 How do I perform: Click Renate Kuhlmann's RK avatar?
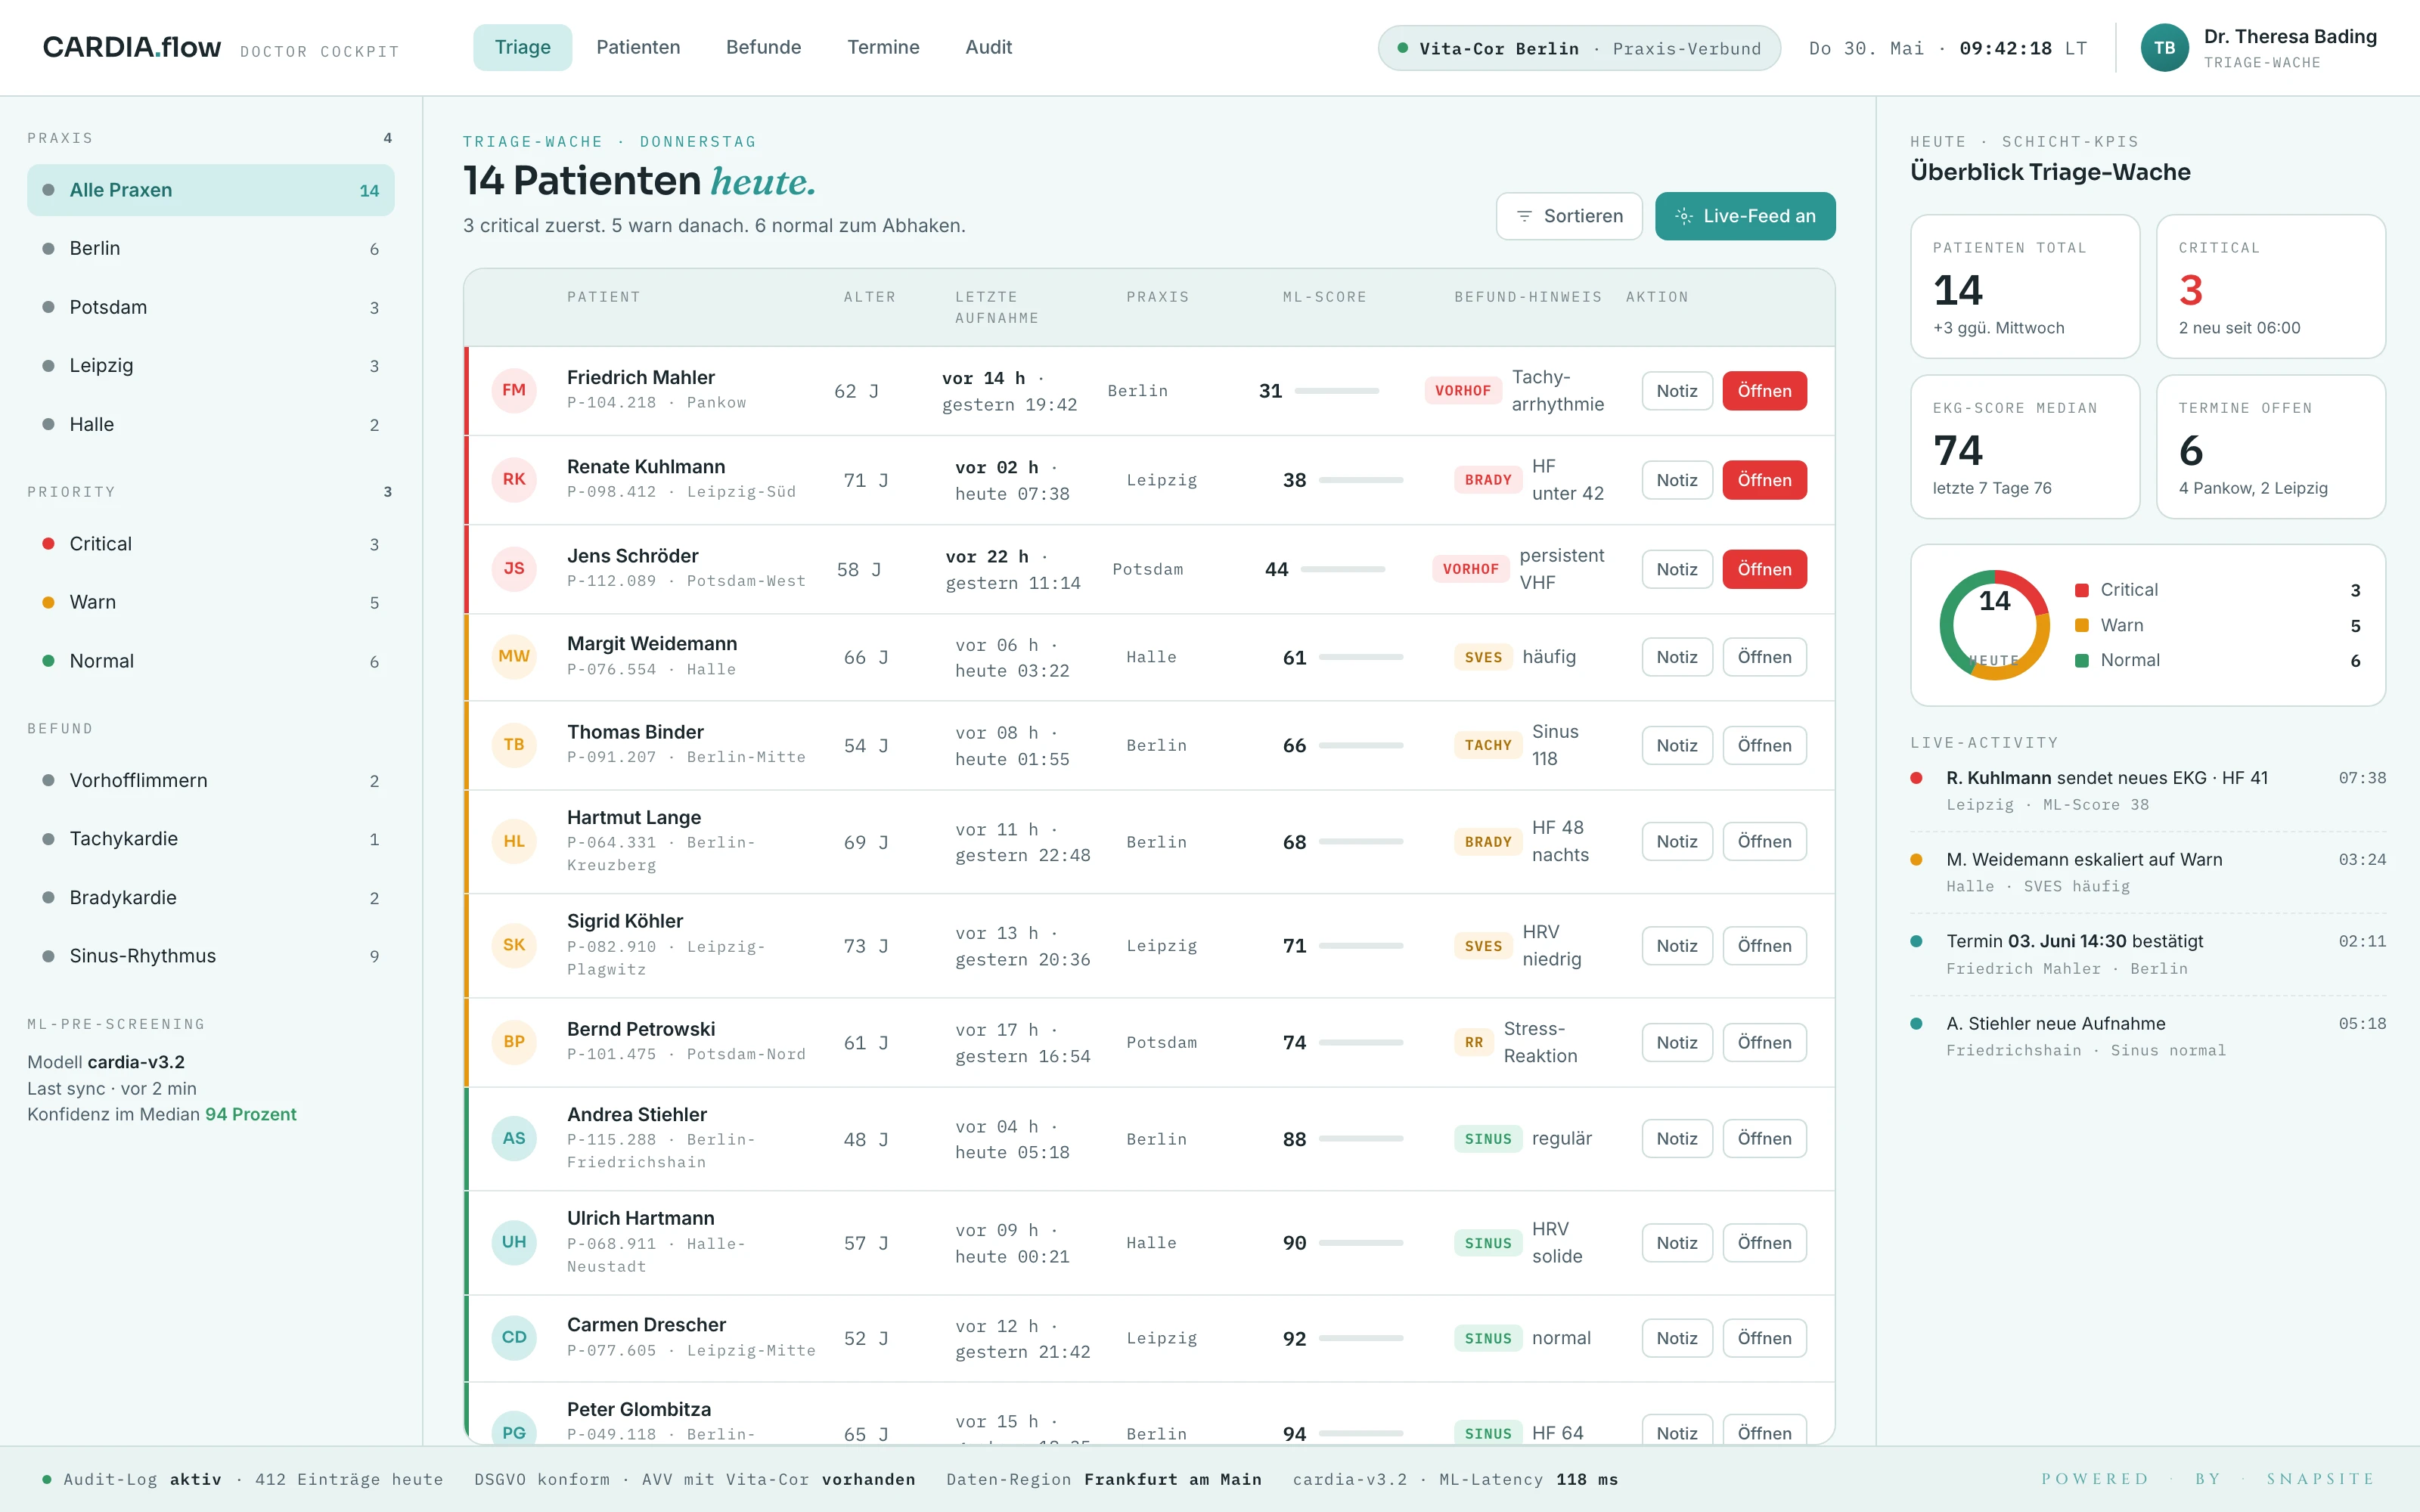click(x=514, y=479)
